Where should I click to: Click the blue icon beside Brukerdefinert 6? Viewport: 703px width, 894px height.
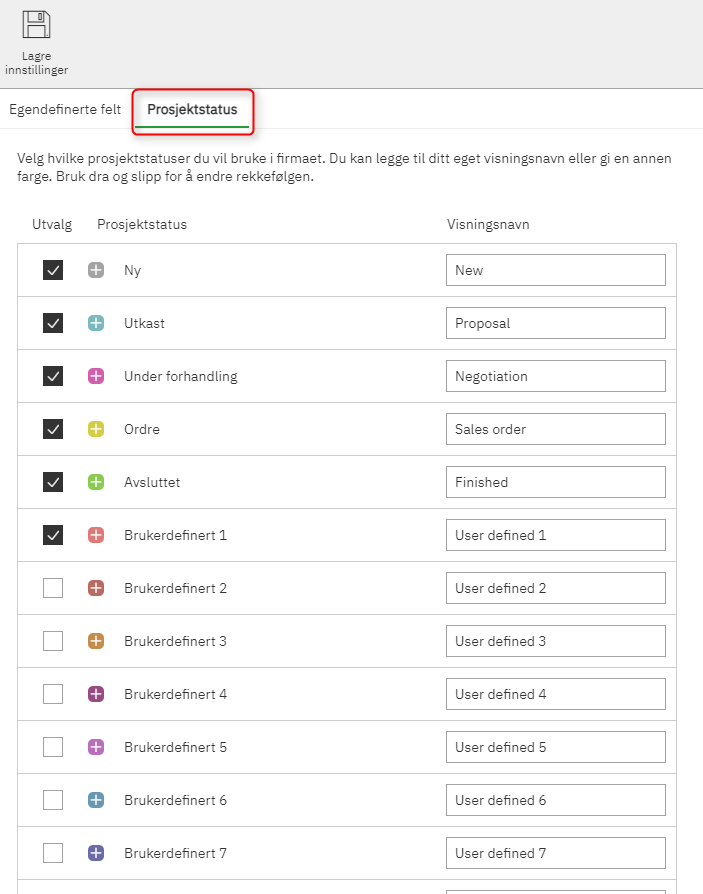(96, 800)
